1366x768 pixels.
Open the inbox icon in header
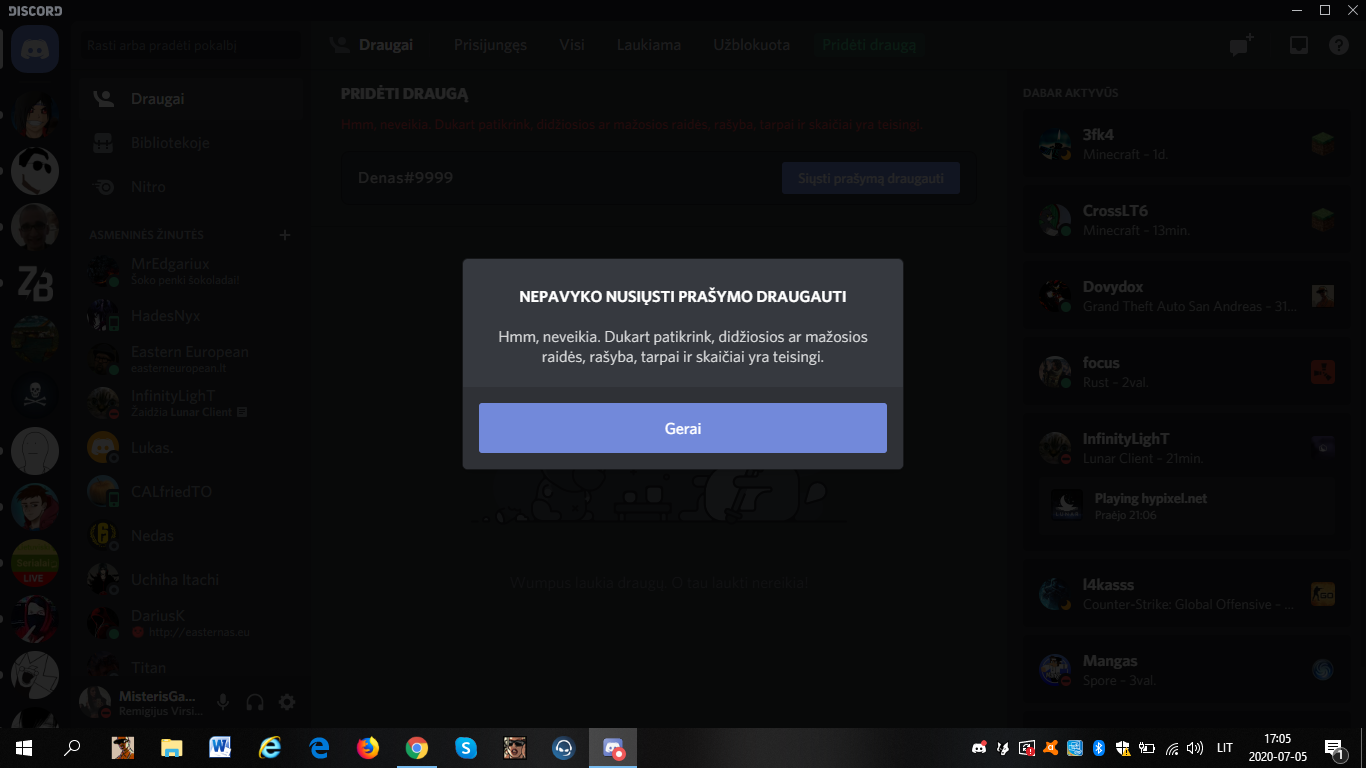click(x=1298, y=45)
